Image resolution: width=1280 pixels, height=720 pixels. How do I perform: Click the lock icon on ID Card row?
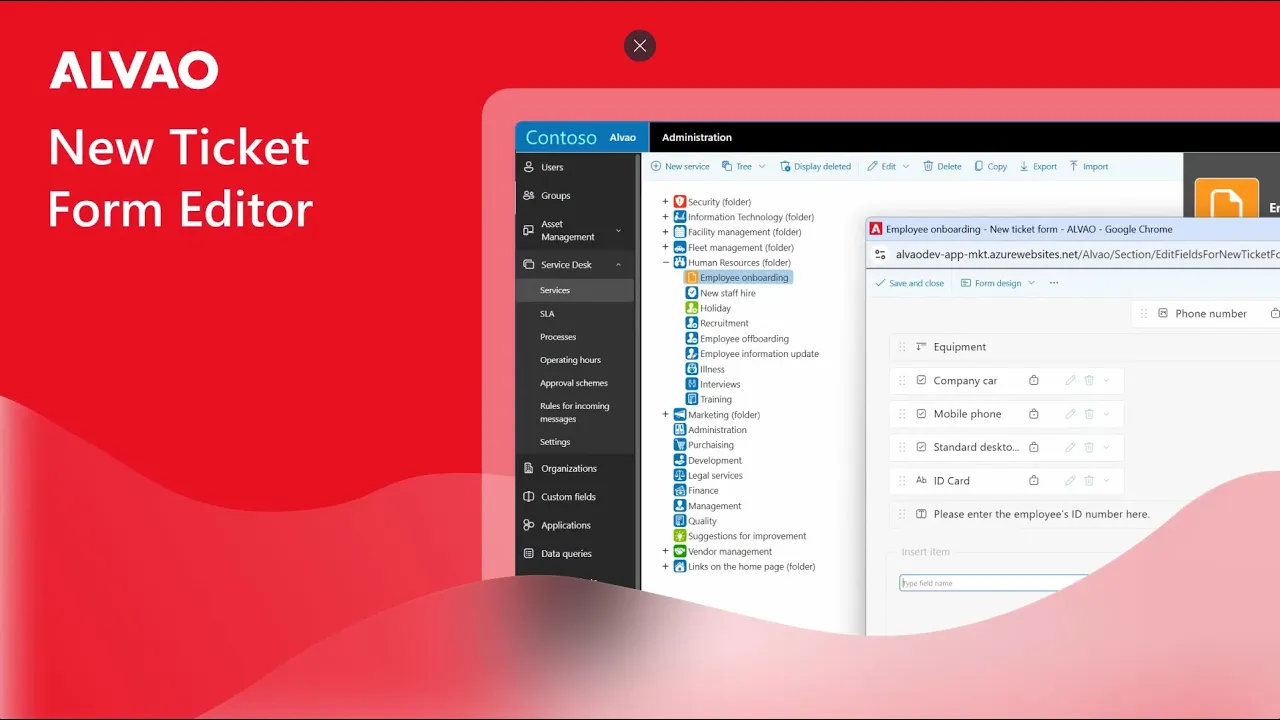(x=1034, y=481)
